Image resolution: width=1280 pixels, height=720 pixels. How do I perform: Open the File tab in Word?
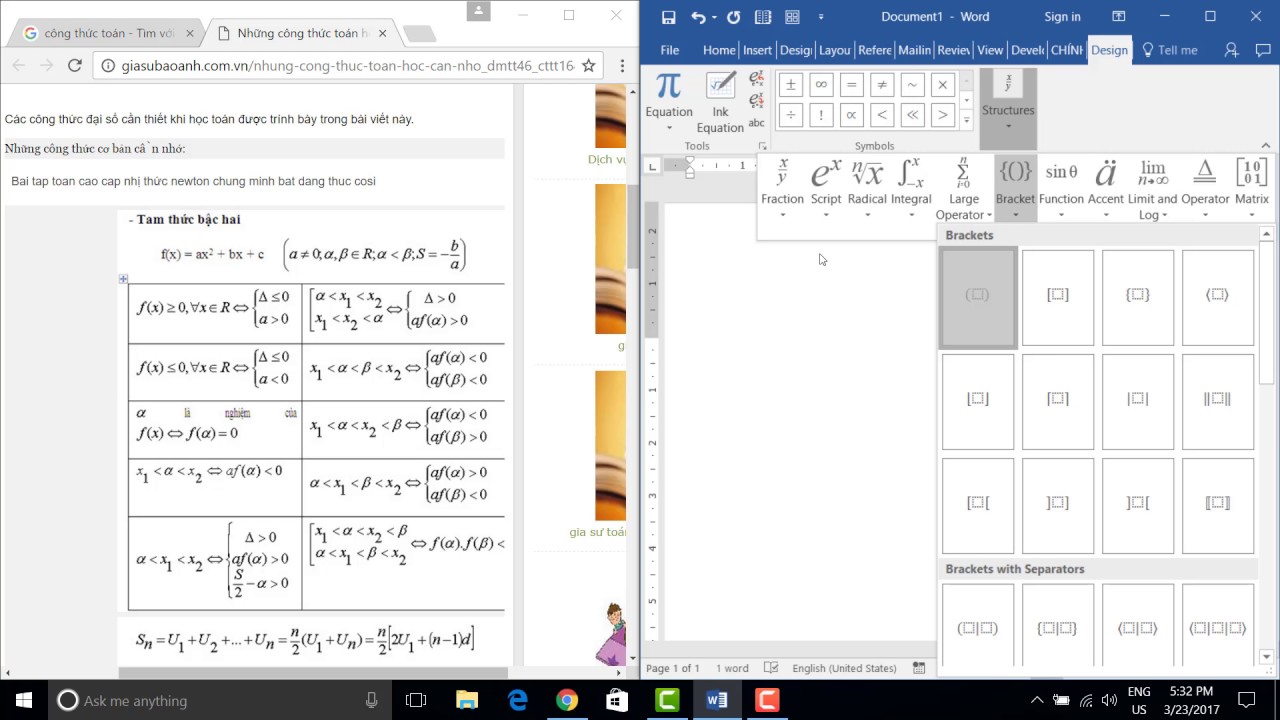click(x=670, y=50)
